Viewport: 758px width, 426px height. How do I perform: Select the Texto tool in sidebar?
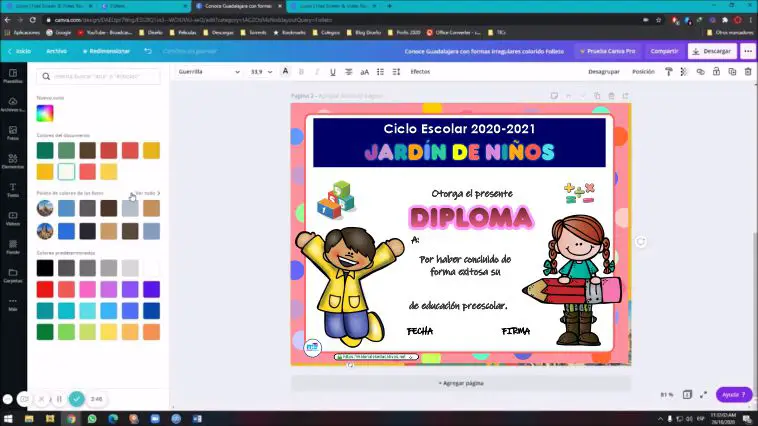point(12,189)
